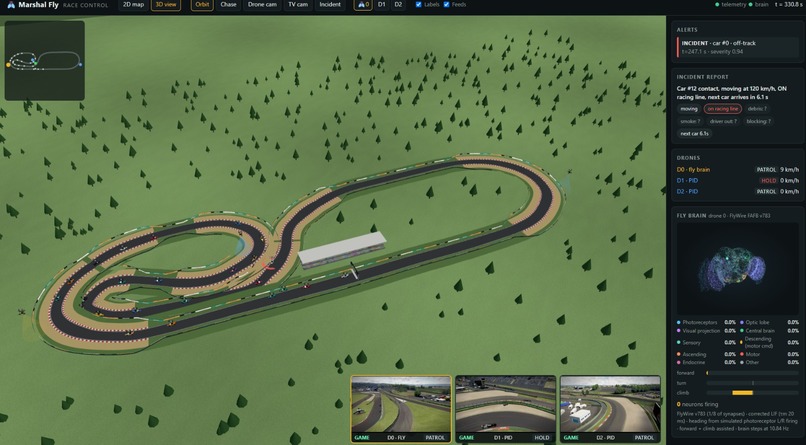806x445 pixels.
Task: Click the '9 km/h' speed value
Action: pos(789,170)
